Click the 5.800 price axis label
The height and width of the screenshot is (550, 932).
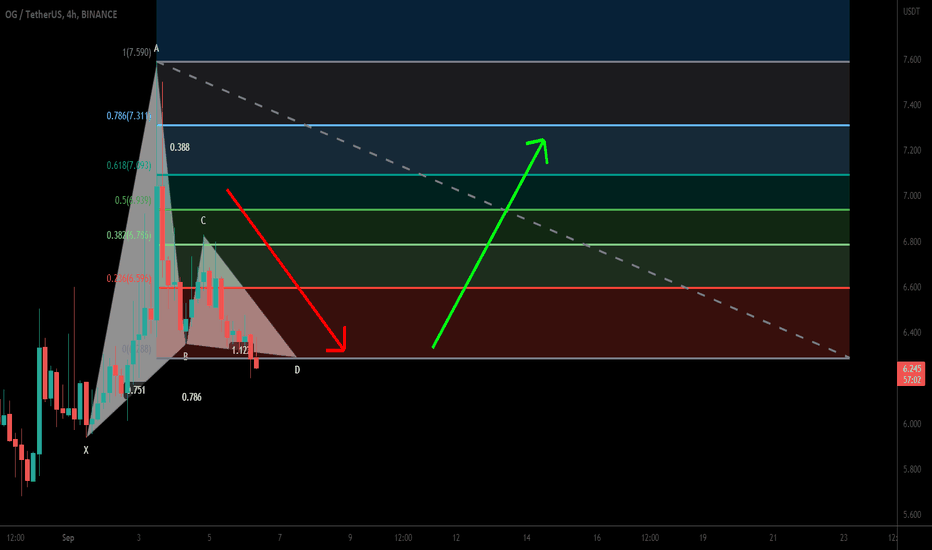[912, 469]
